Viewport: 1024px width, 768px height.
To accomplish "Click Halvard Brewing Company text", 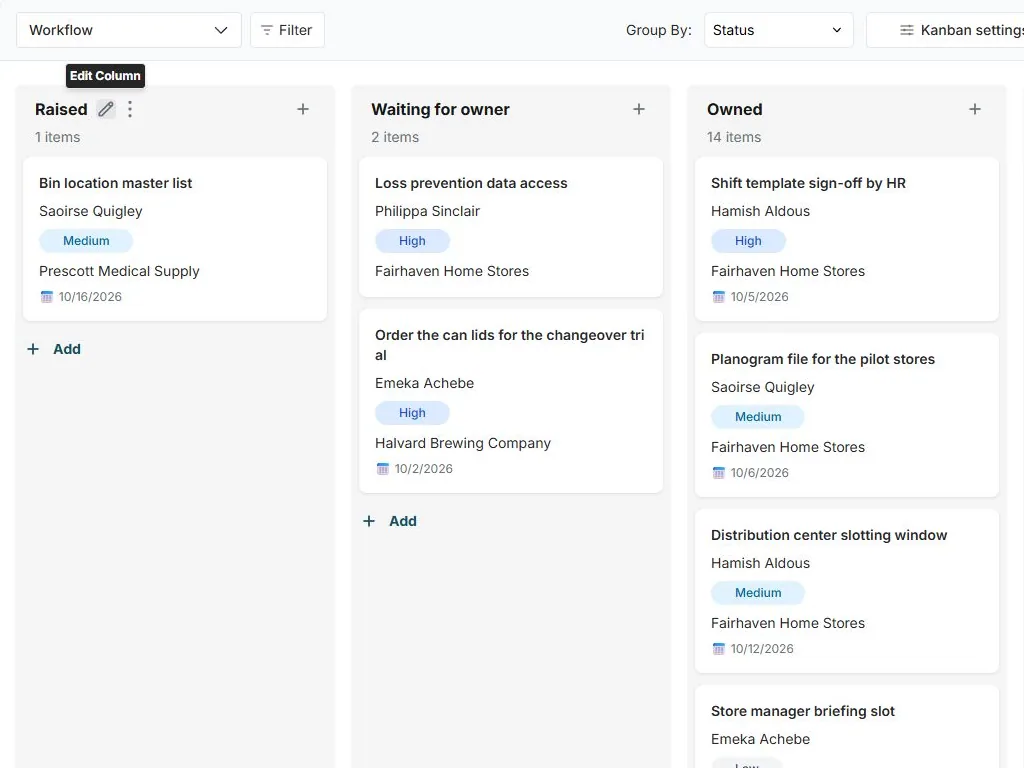I will point(462,443).
